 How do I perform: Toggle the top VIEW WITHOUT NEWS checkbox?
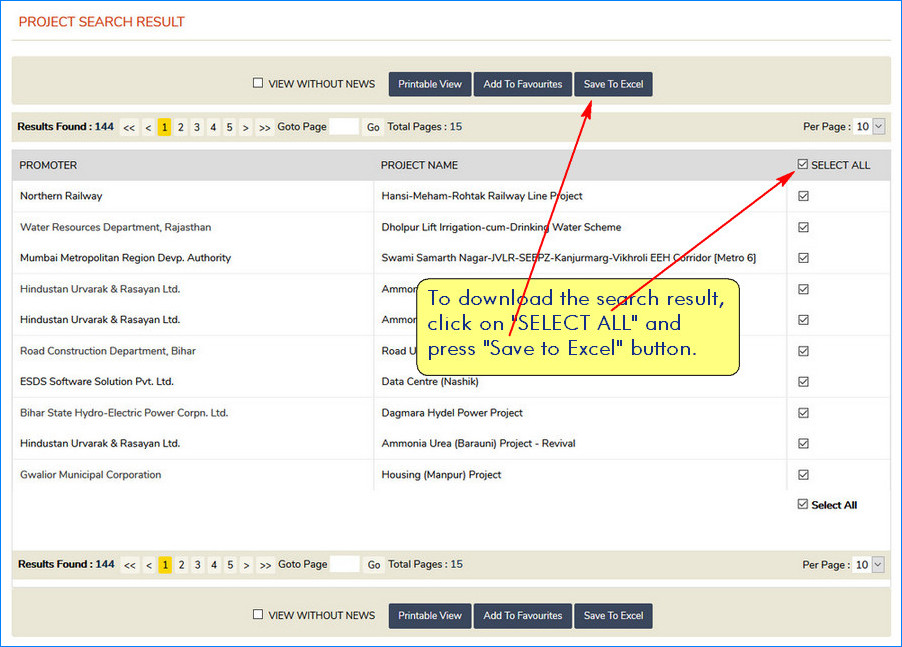click(x=258, y=84)
